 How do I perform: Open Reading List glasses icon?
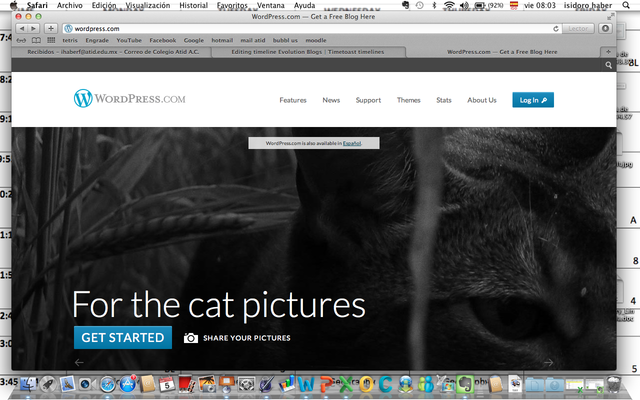click(21, 40)
